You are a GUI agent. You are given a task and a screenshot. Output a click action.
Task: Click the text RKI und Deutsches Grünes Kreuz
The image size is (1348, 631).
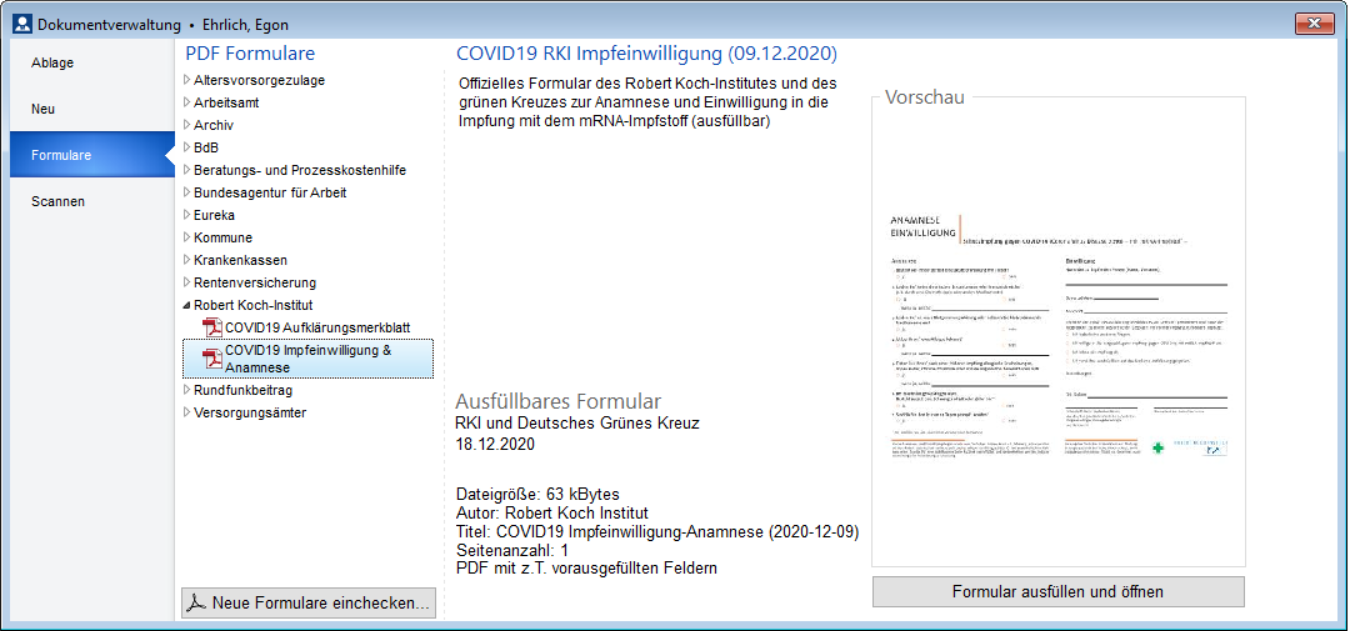577,423
